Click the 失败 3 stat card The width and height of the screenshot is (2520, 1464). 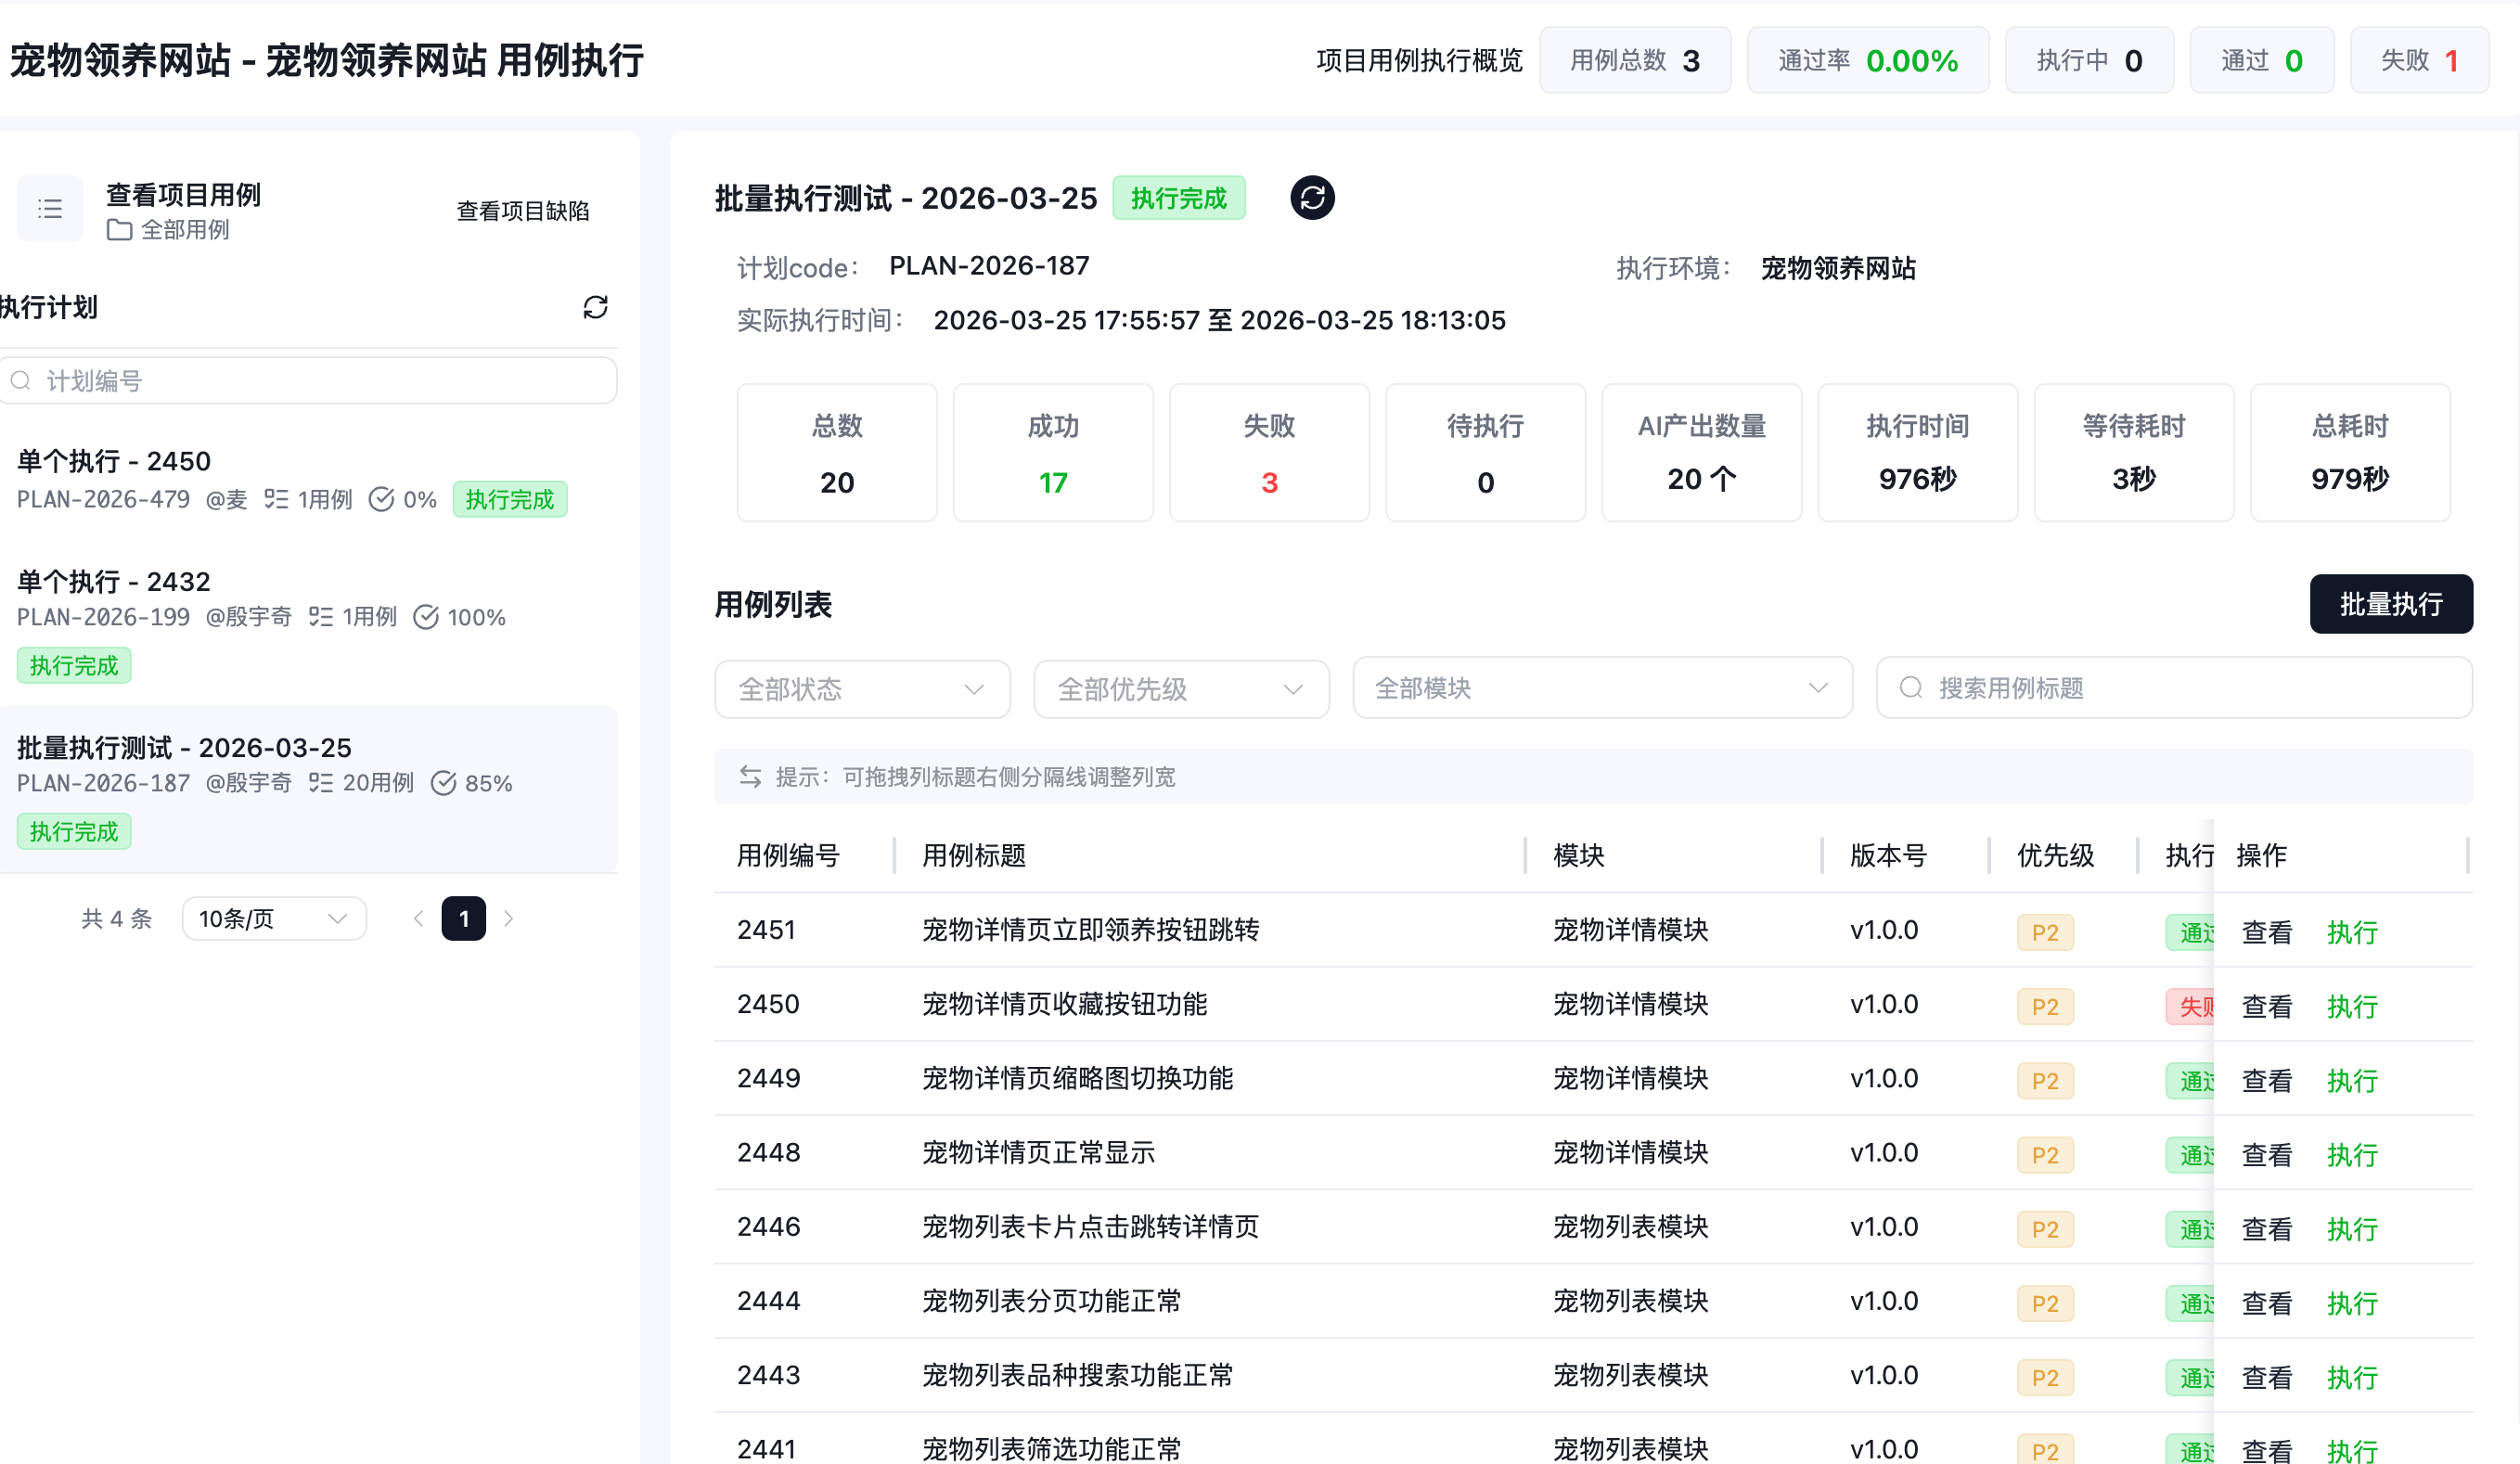pyautogui.click(x=1269, y=452)
